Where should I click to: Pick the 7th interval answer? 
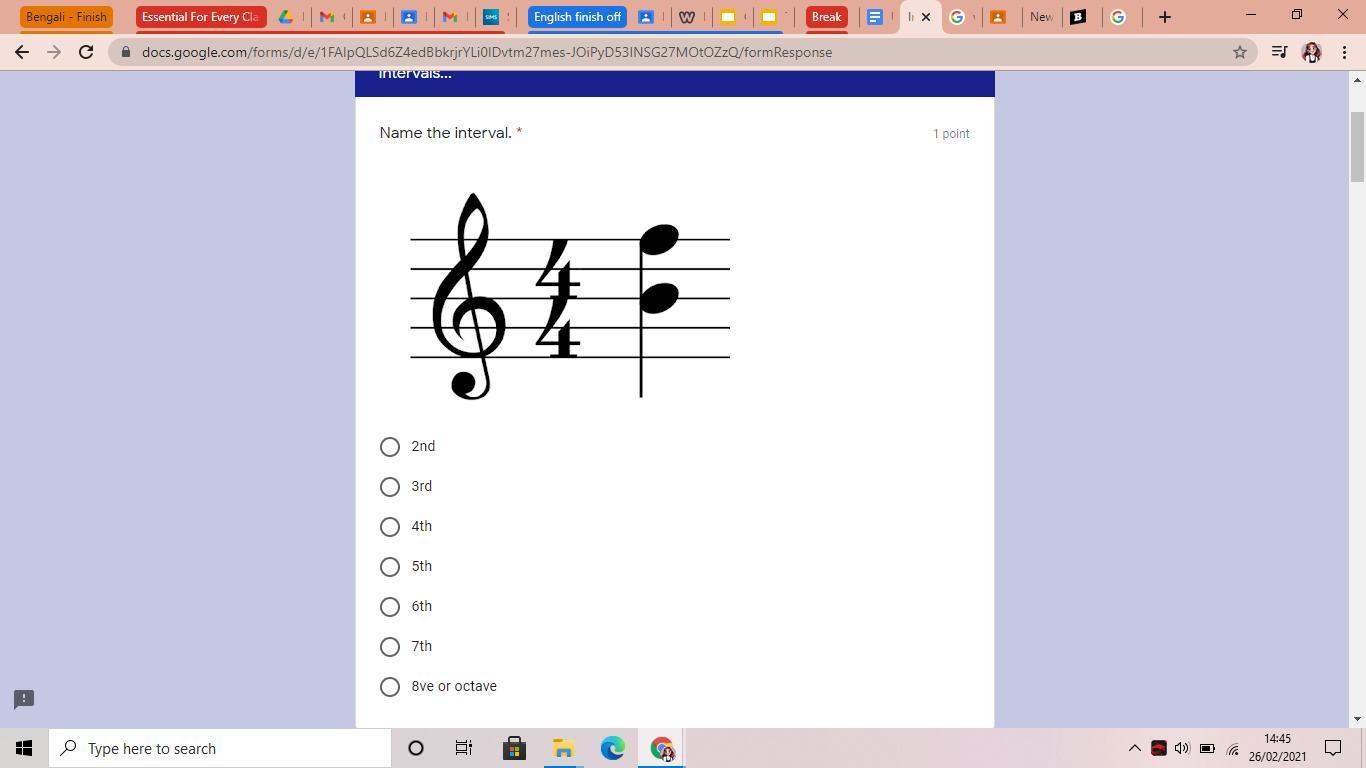(390, 647)
